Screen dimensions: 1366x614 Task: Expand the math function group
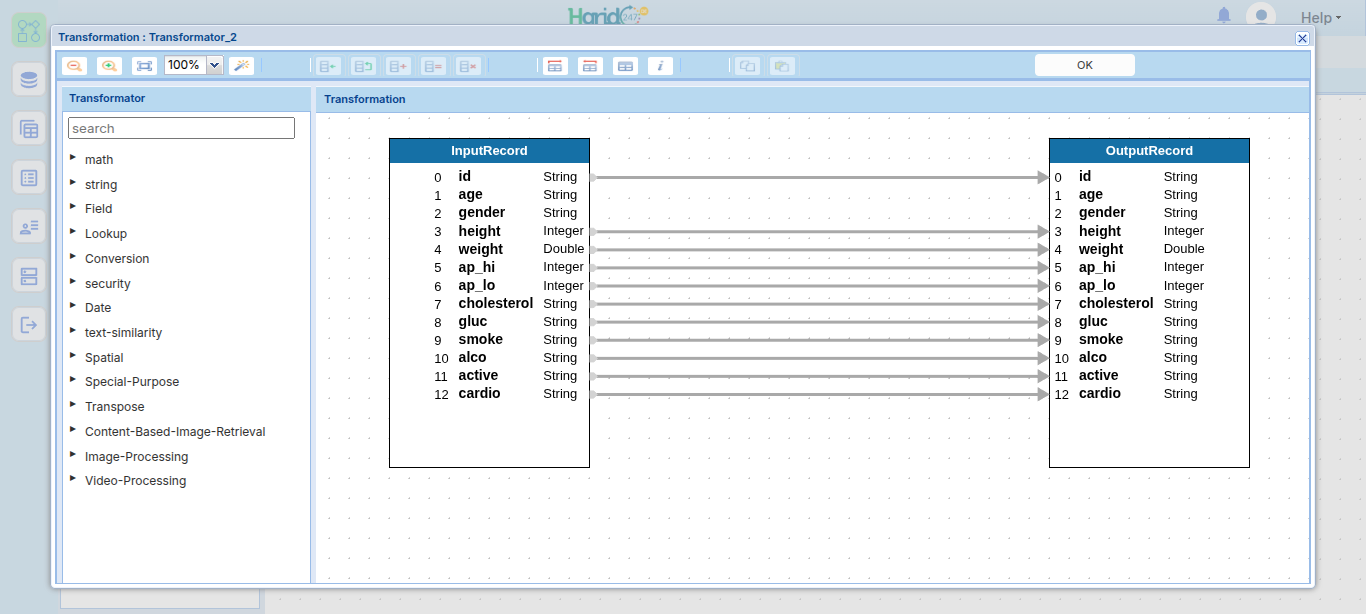pyautogui.click(x=74, y=158)
